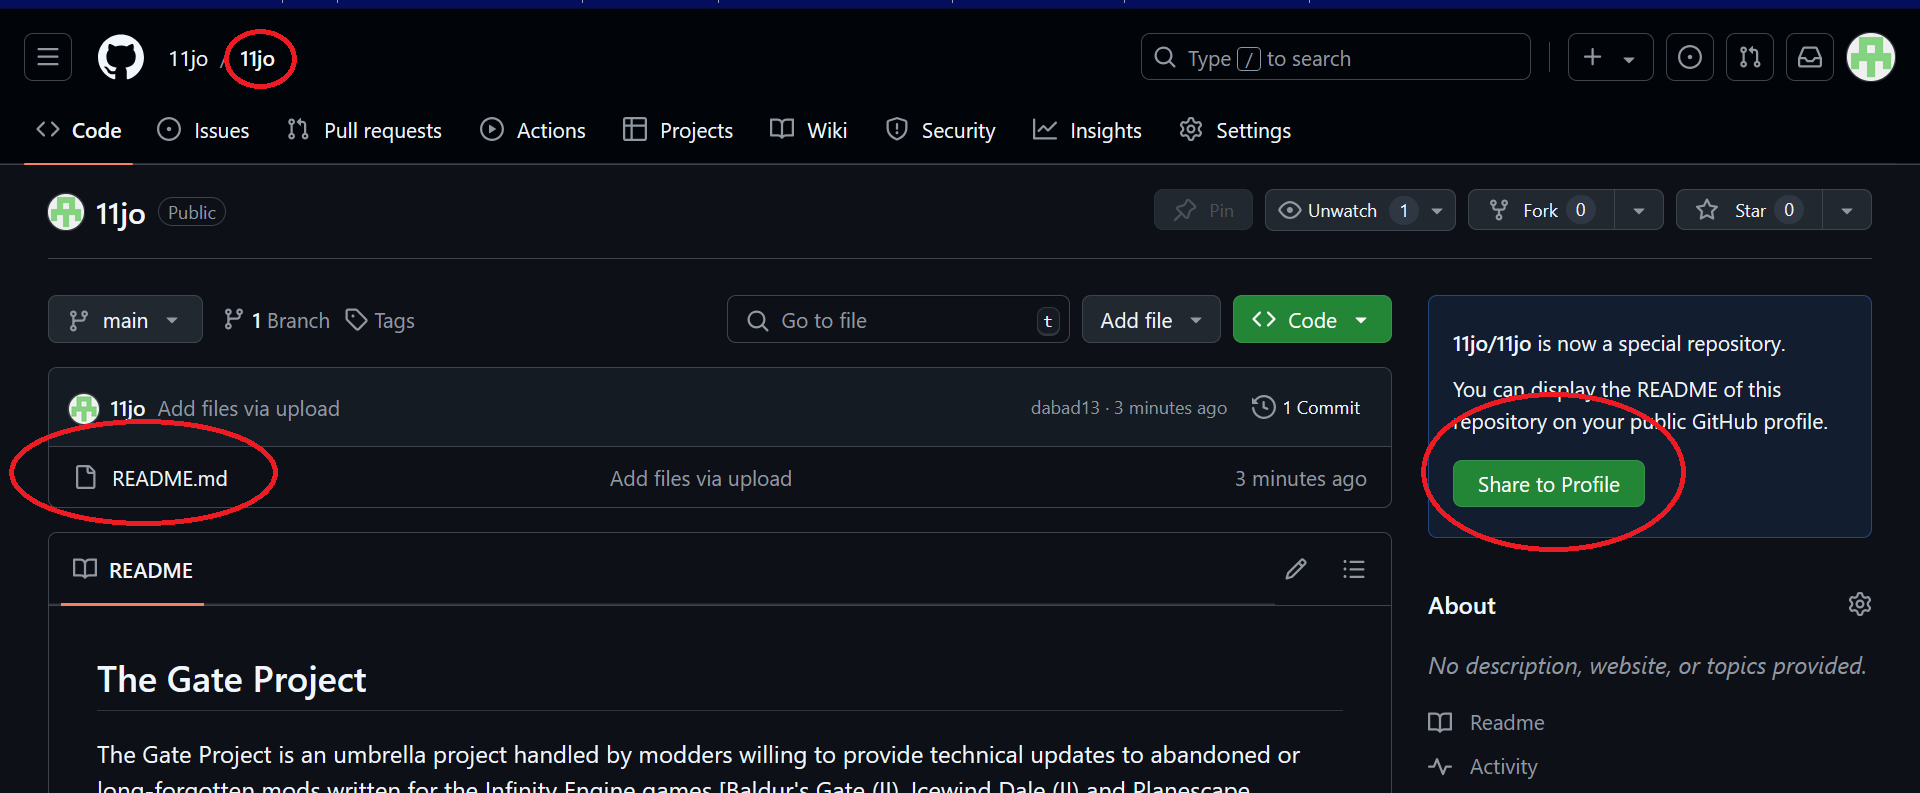Edit repository details gear icon in About
Viewport: 1920px width, 793px height.
pyautogui.click(x=1860, y=604)
